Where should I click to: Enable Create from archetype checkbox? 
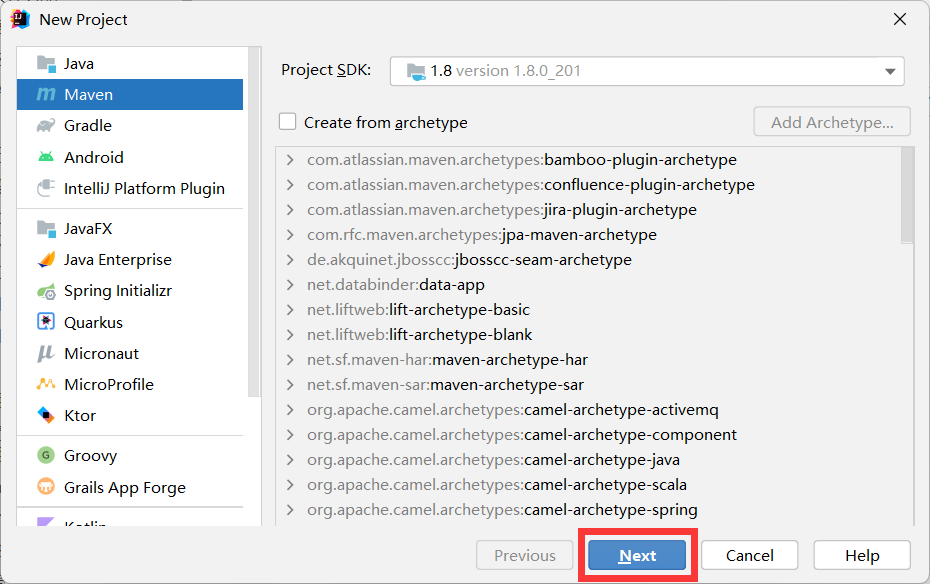(288, 122)
